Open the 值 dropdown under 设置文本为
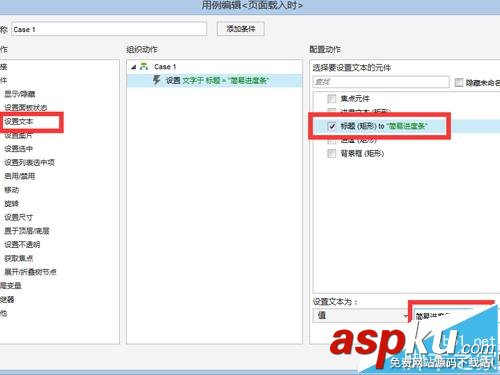The width and height of the screenshot is (500, 375). (361, 315)
